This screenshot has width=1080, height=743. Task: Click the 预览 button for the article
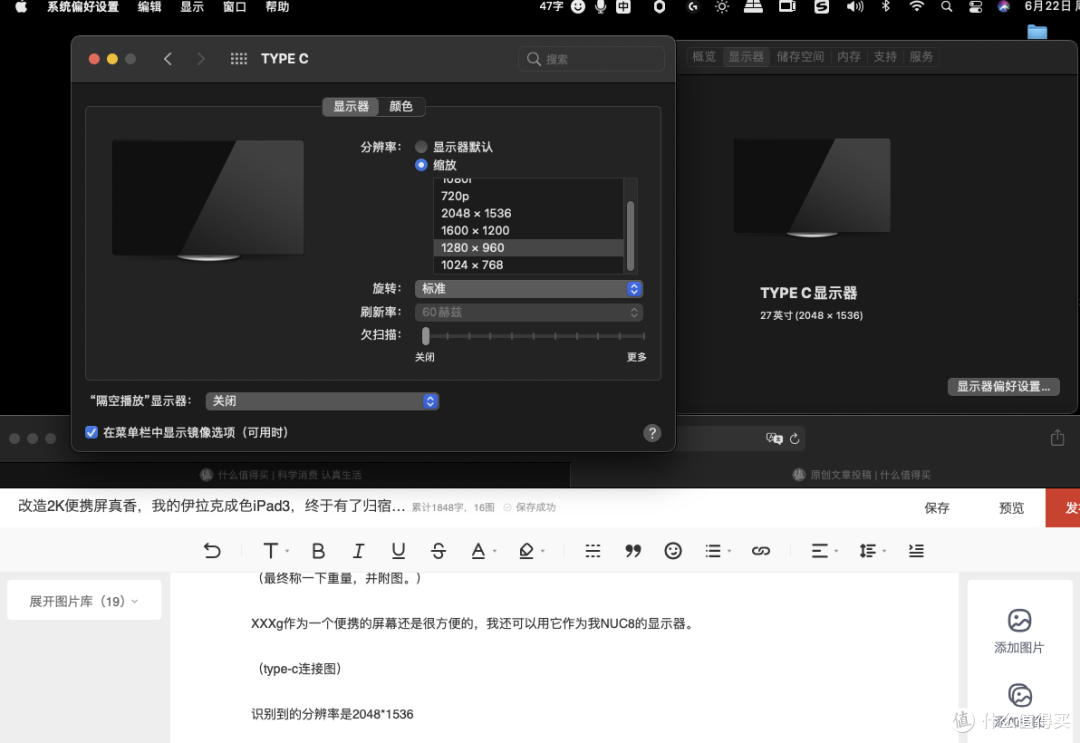[1011, 507]
